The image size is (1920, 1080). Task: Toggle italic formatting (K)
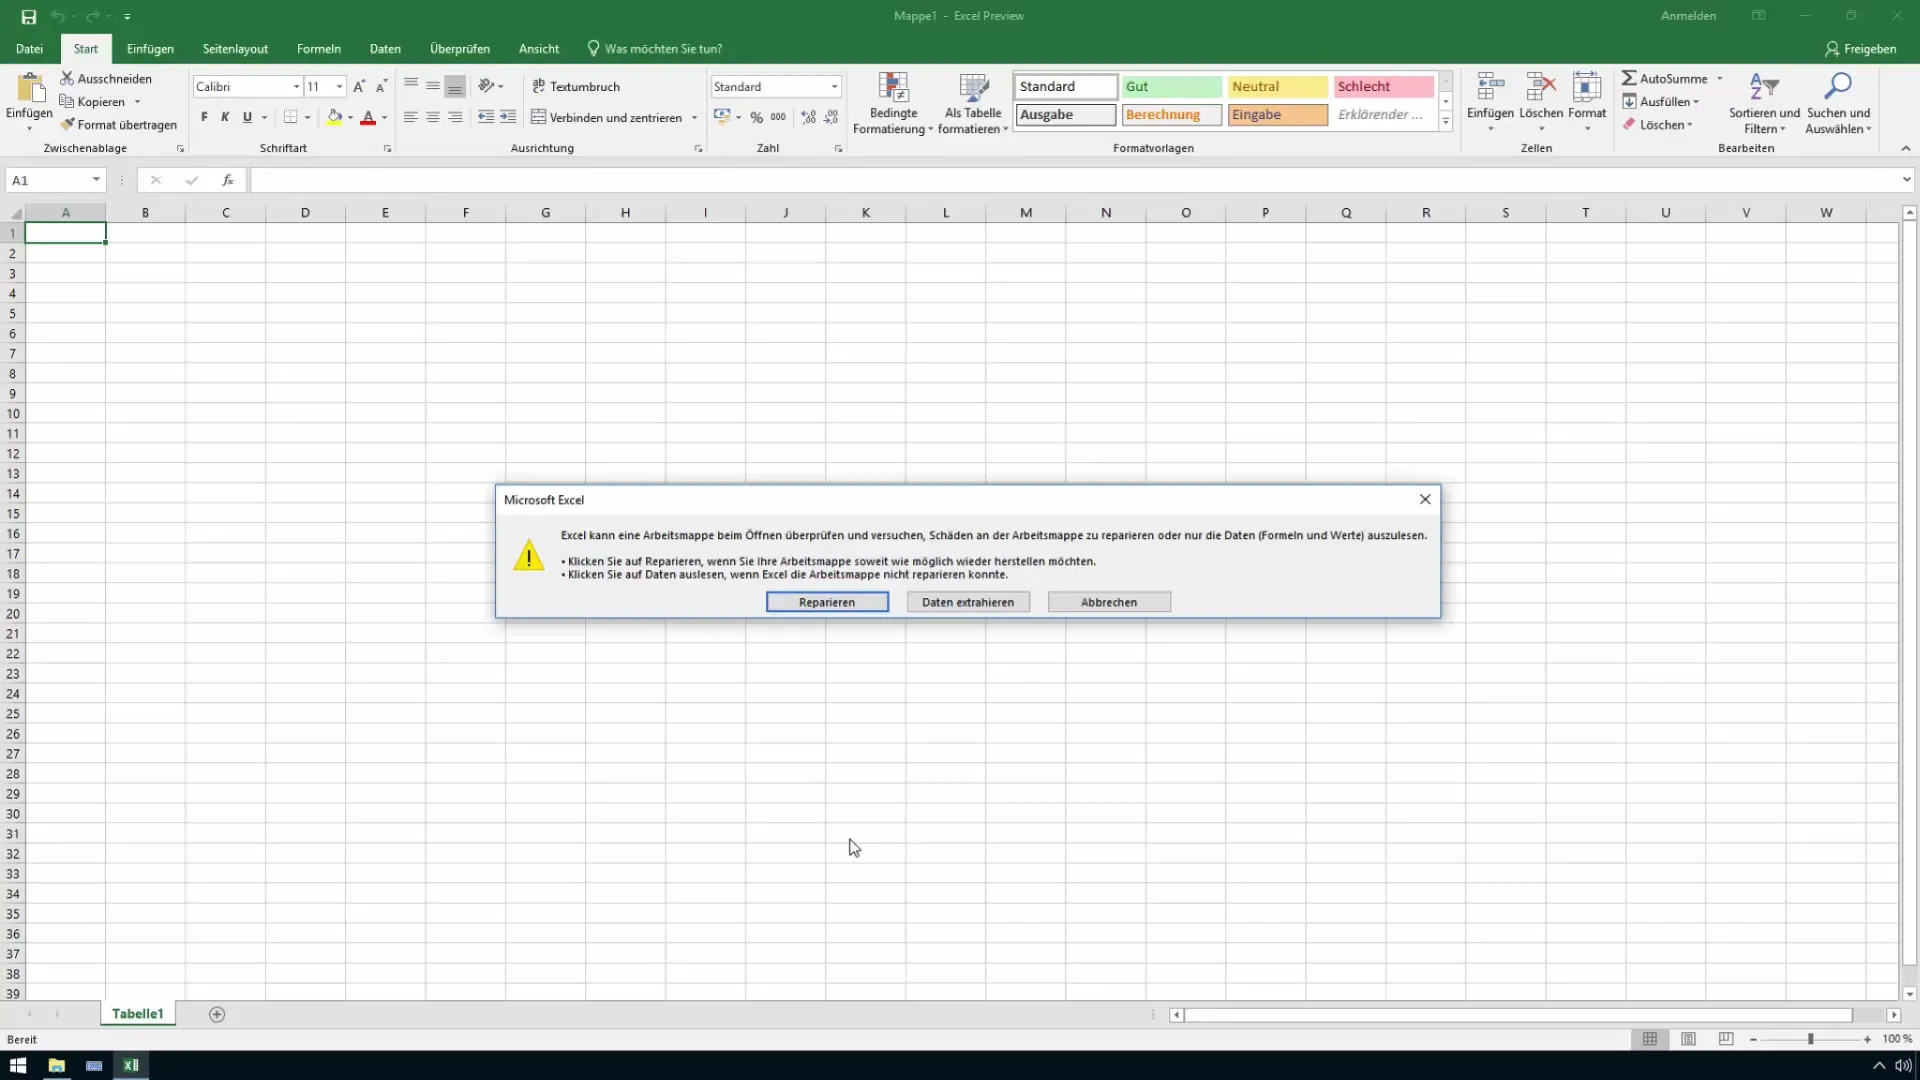click(x=225, y=117)
